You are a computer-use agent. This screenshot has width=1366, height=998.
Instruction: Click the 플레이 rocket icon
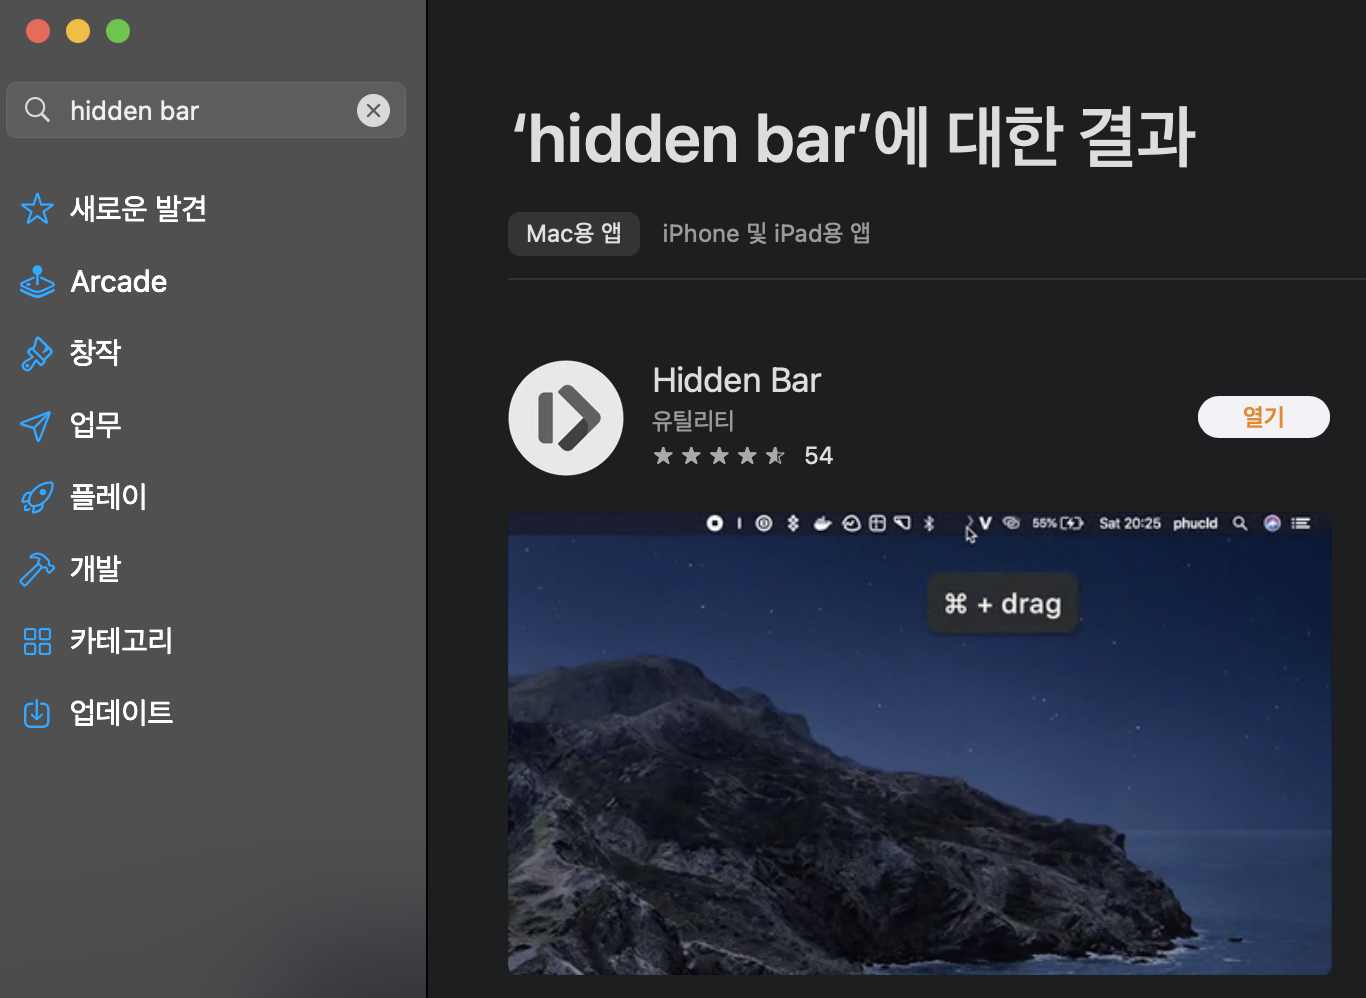(37, 497)
